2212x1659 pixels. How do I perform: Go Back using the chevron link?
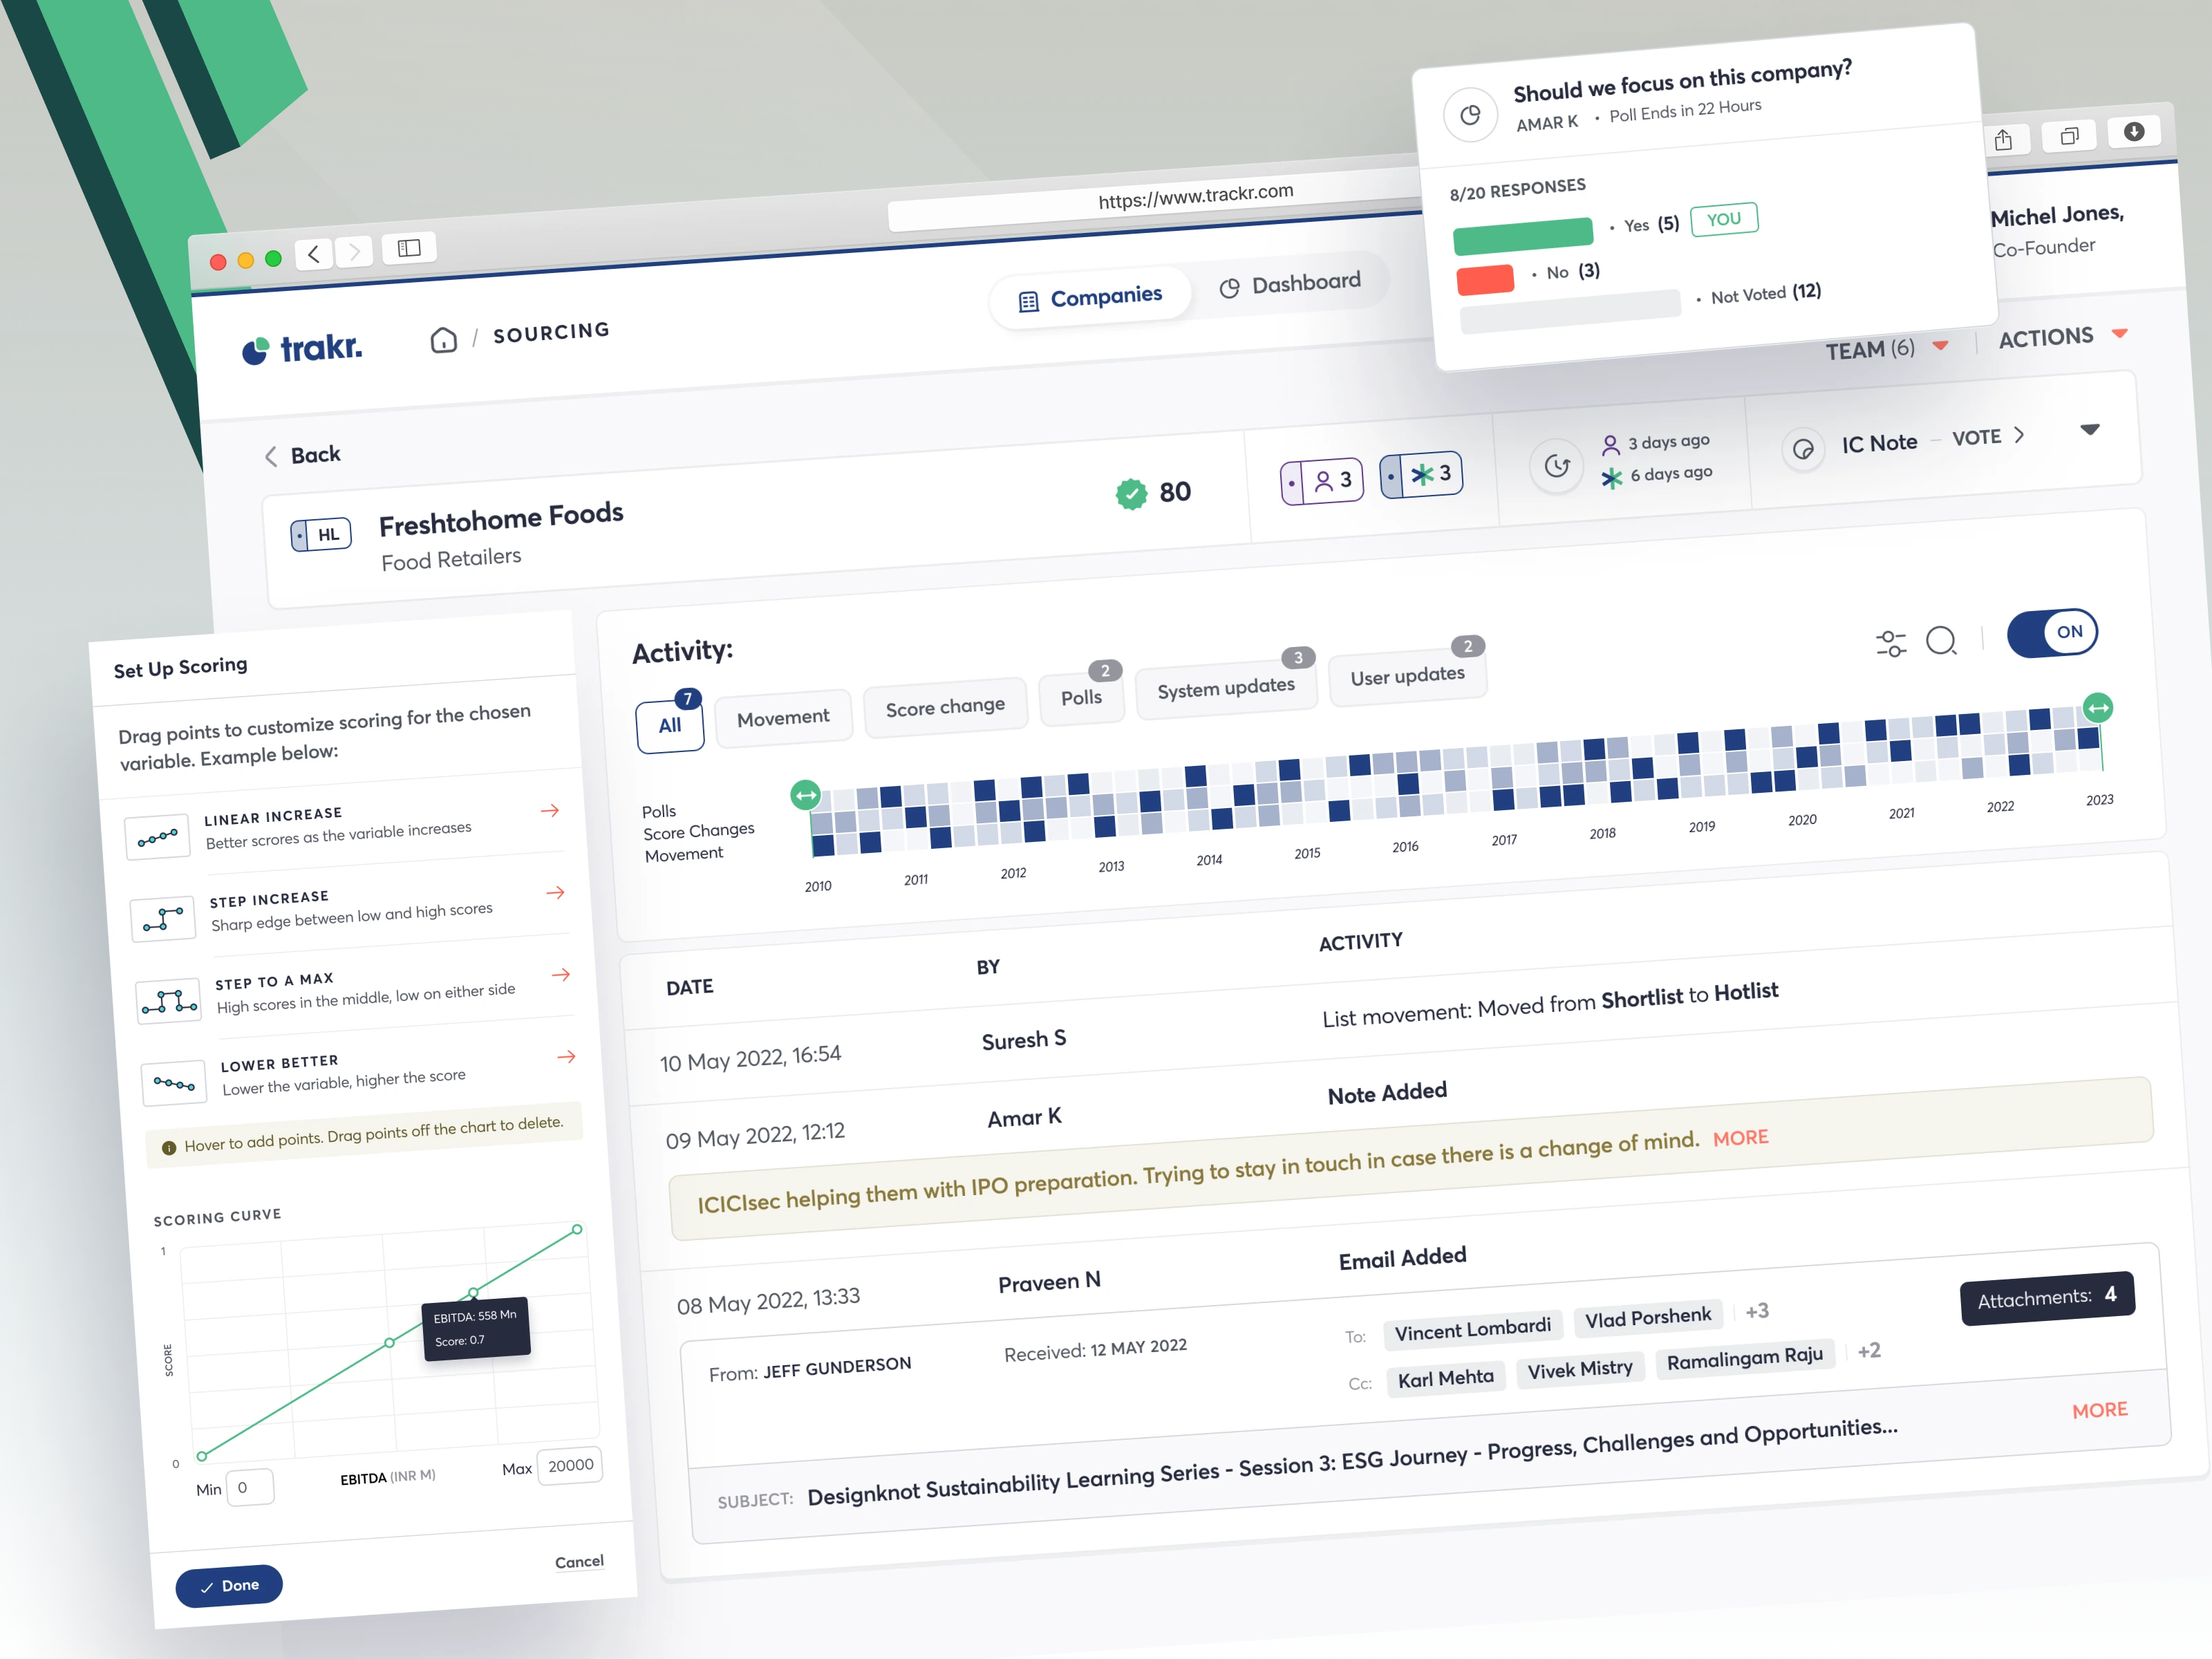302,455
